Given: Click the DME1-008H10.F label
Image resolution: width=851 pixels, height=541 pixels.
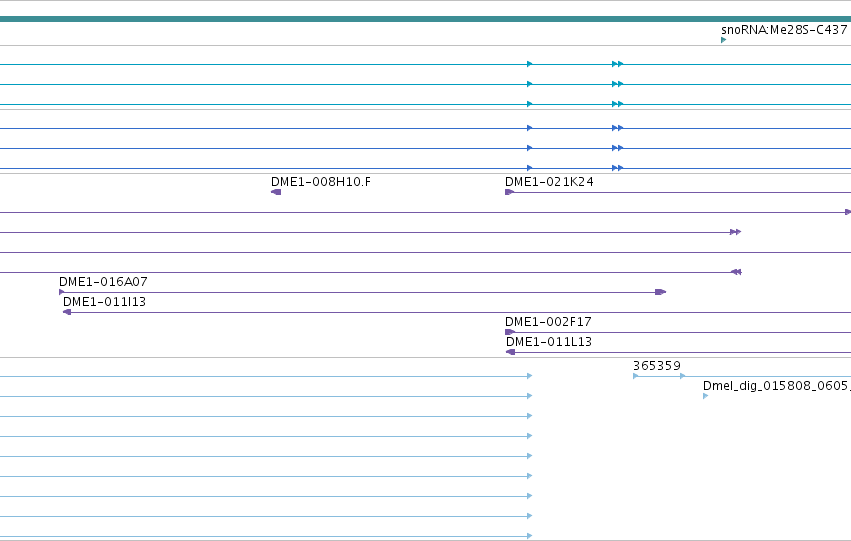Looking at the screenshot, I should coord(321,182).
